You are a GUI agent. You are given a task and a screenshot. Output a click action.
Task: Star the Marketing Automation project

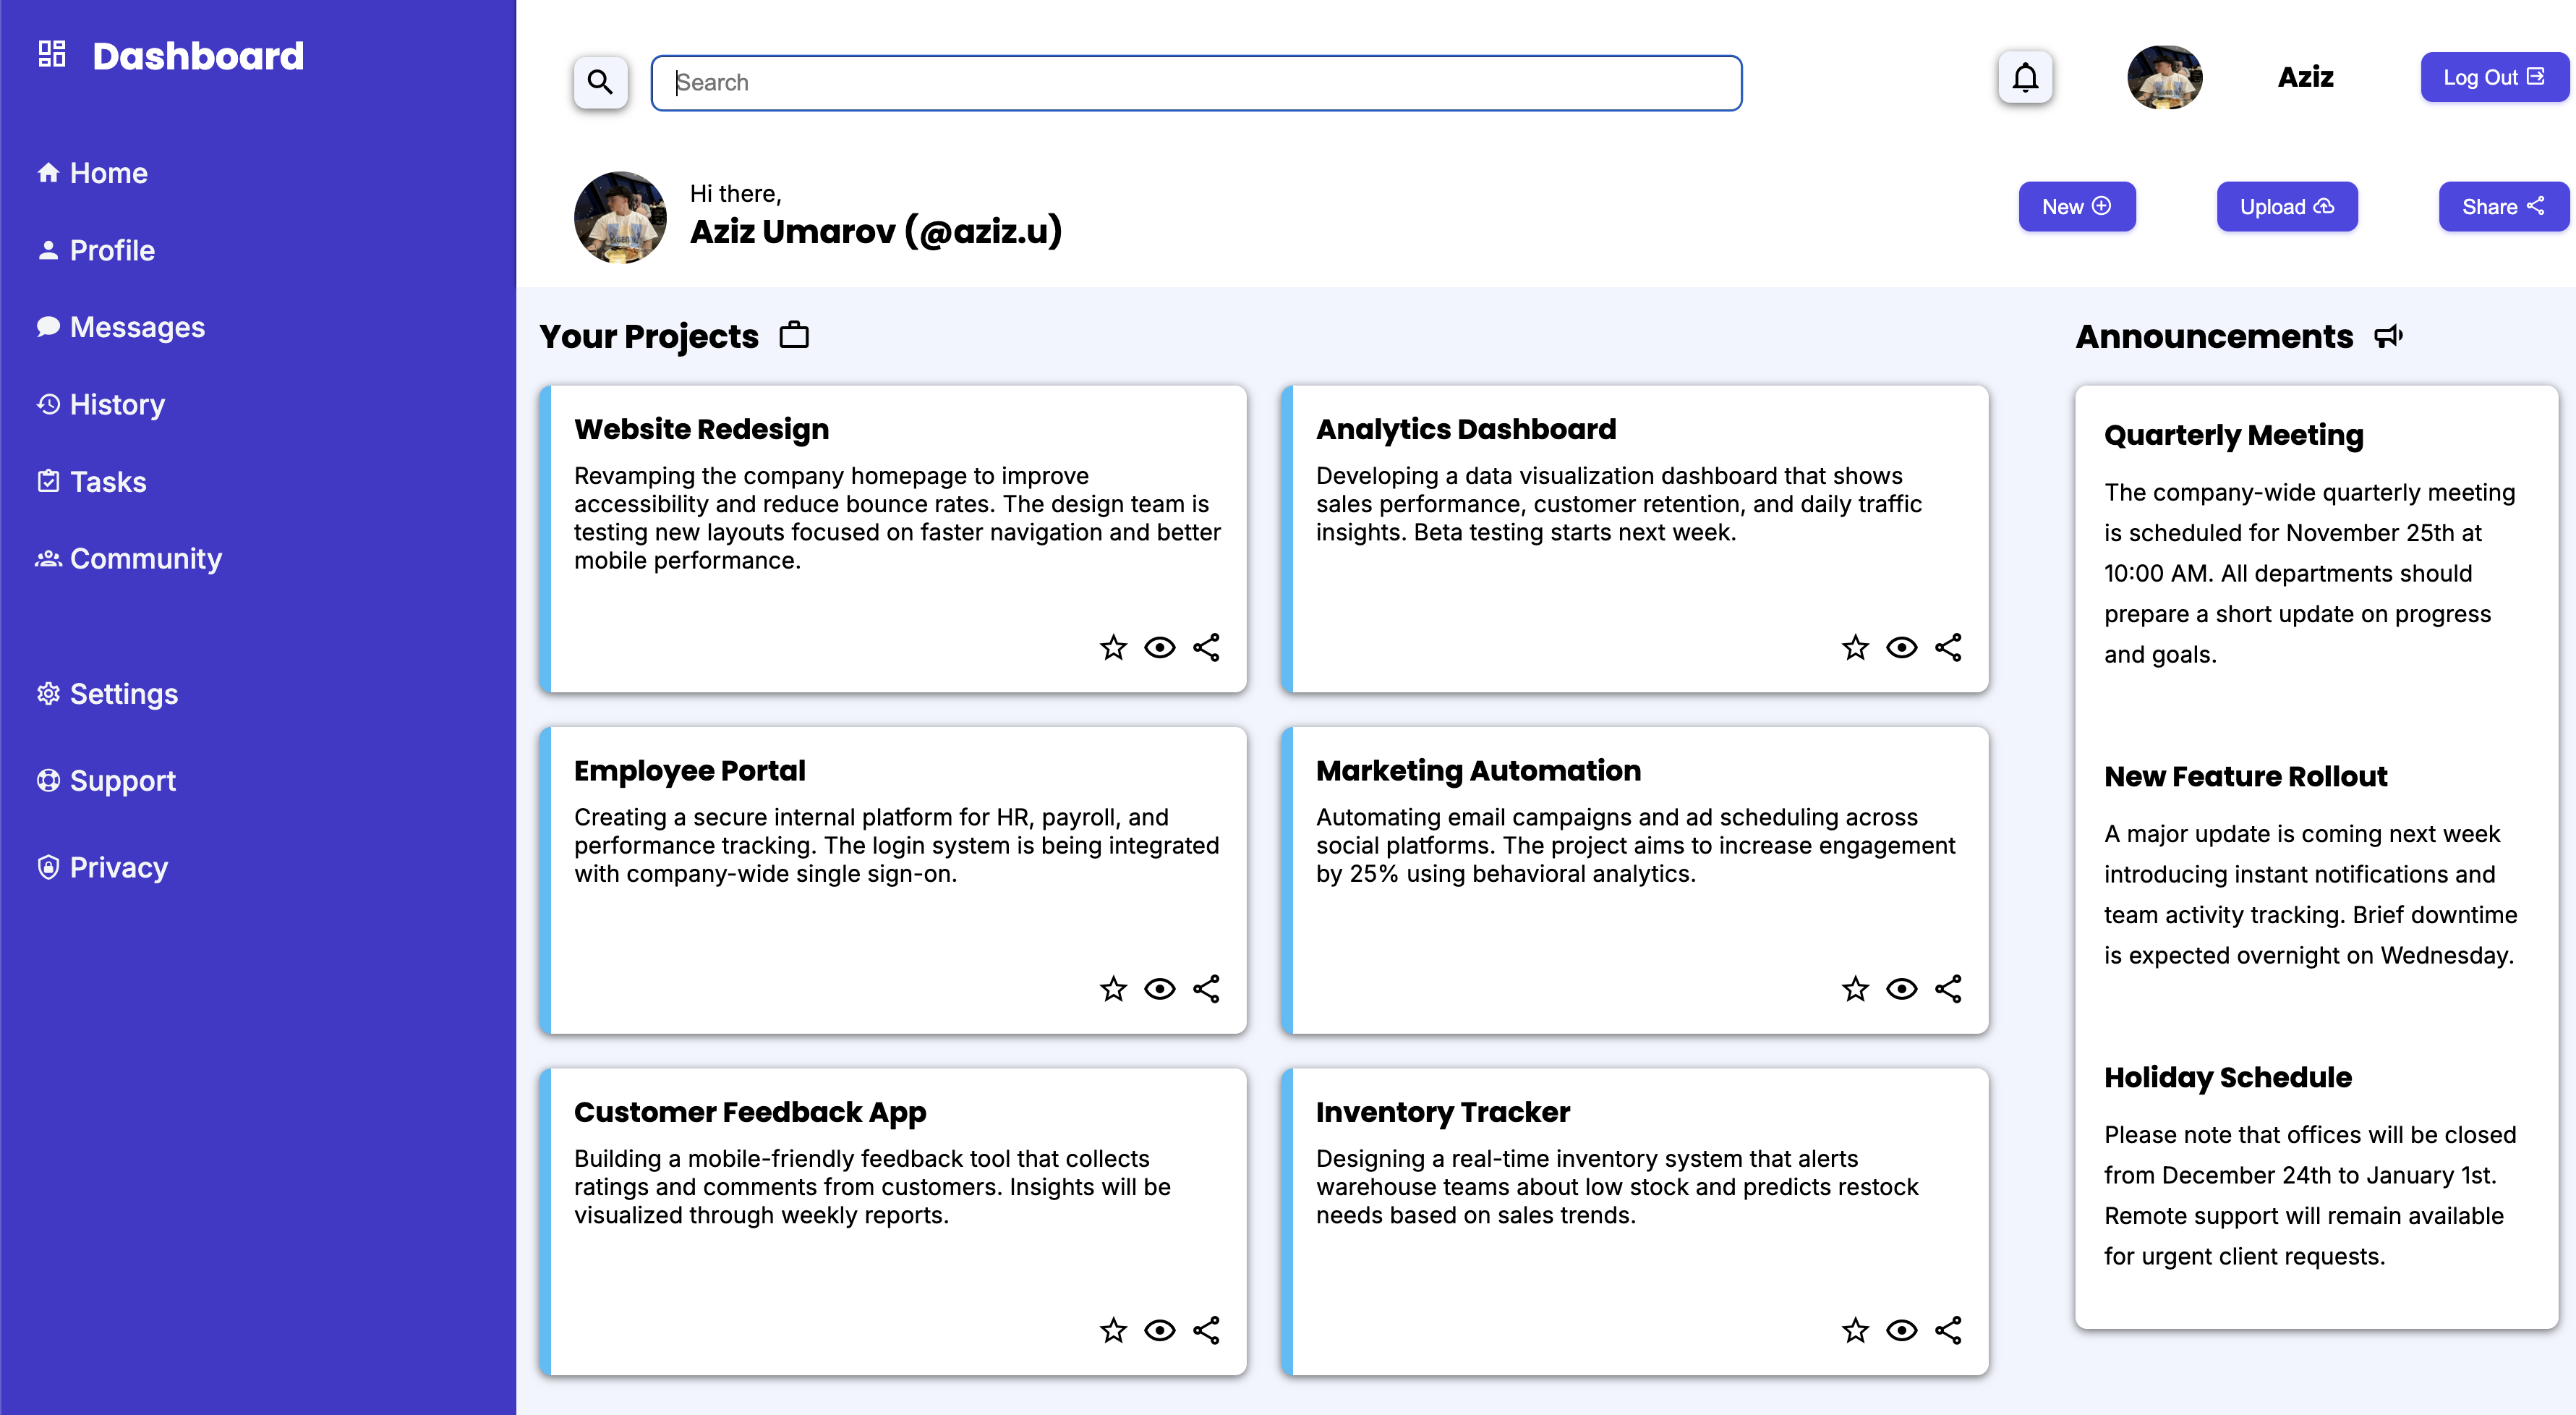[1855, 989]
